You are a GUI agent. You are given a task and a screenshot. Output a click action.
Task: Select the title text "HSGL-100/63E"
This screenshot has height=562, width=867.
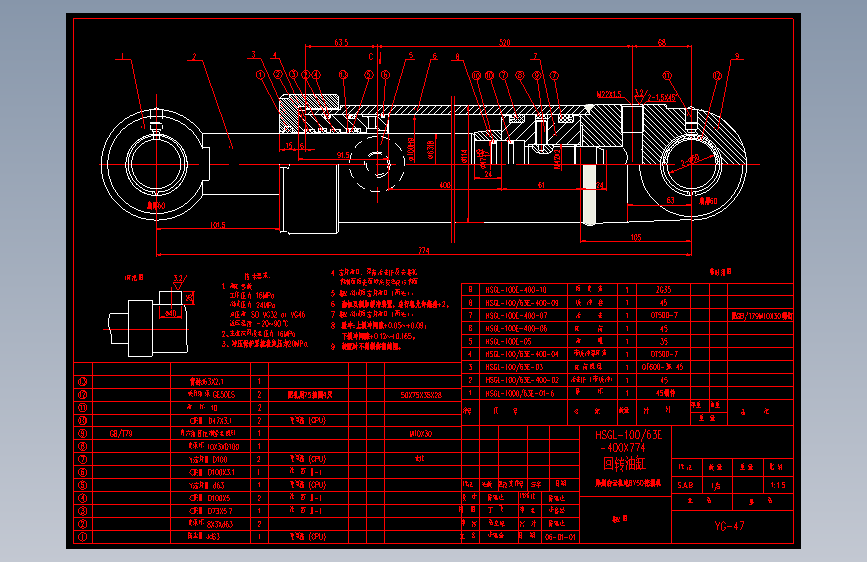point(628,435)
